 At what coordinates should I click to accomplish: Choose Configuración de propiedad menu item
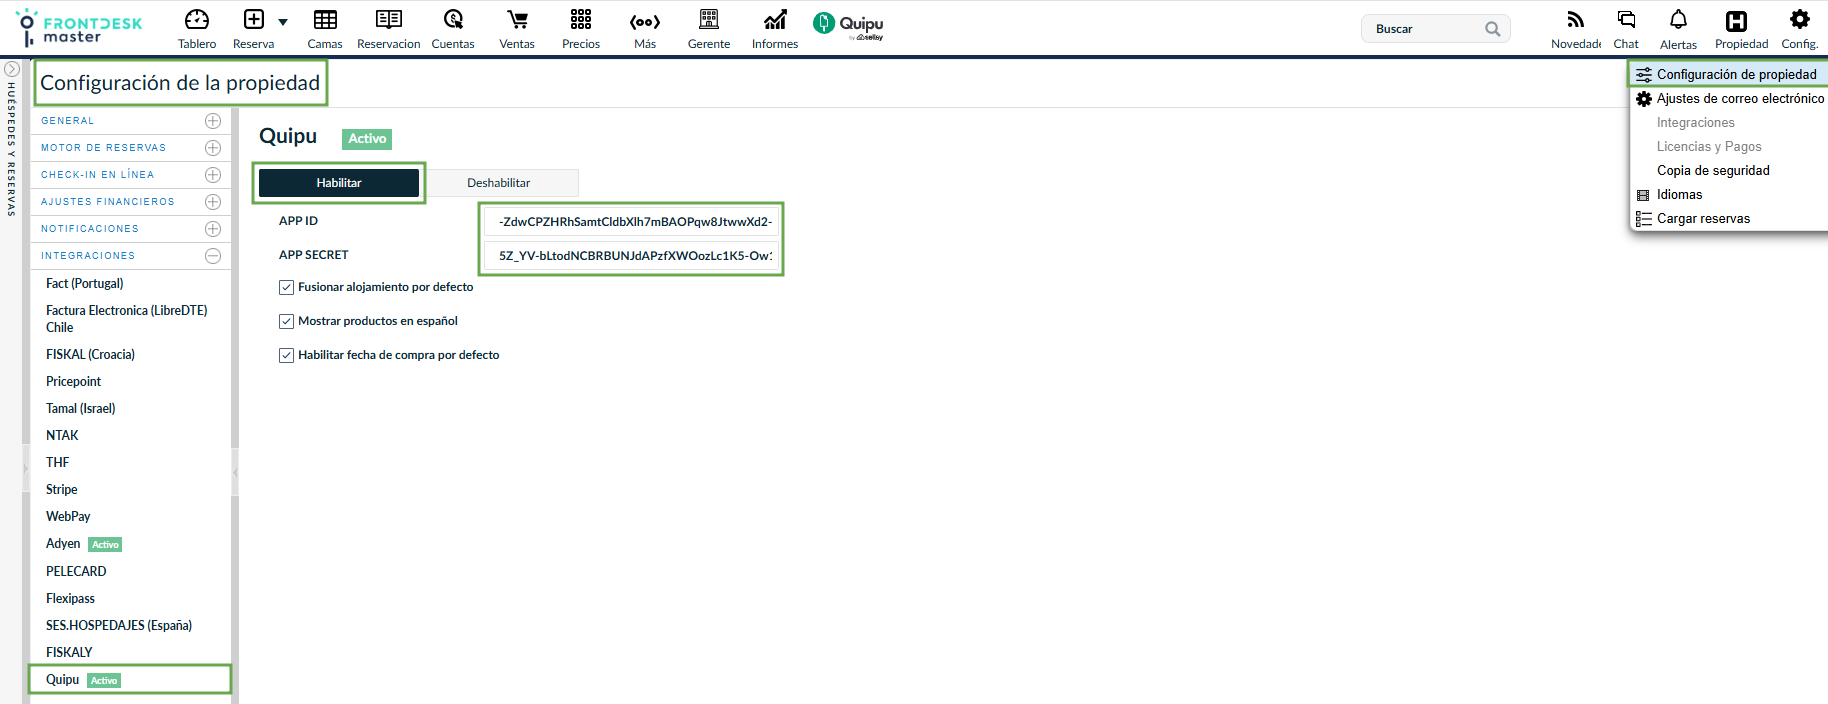(1730, 74)
